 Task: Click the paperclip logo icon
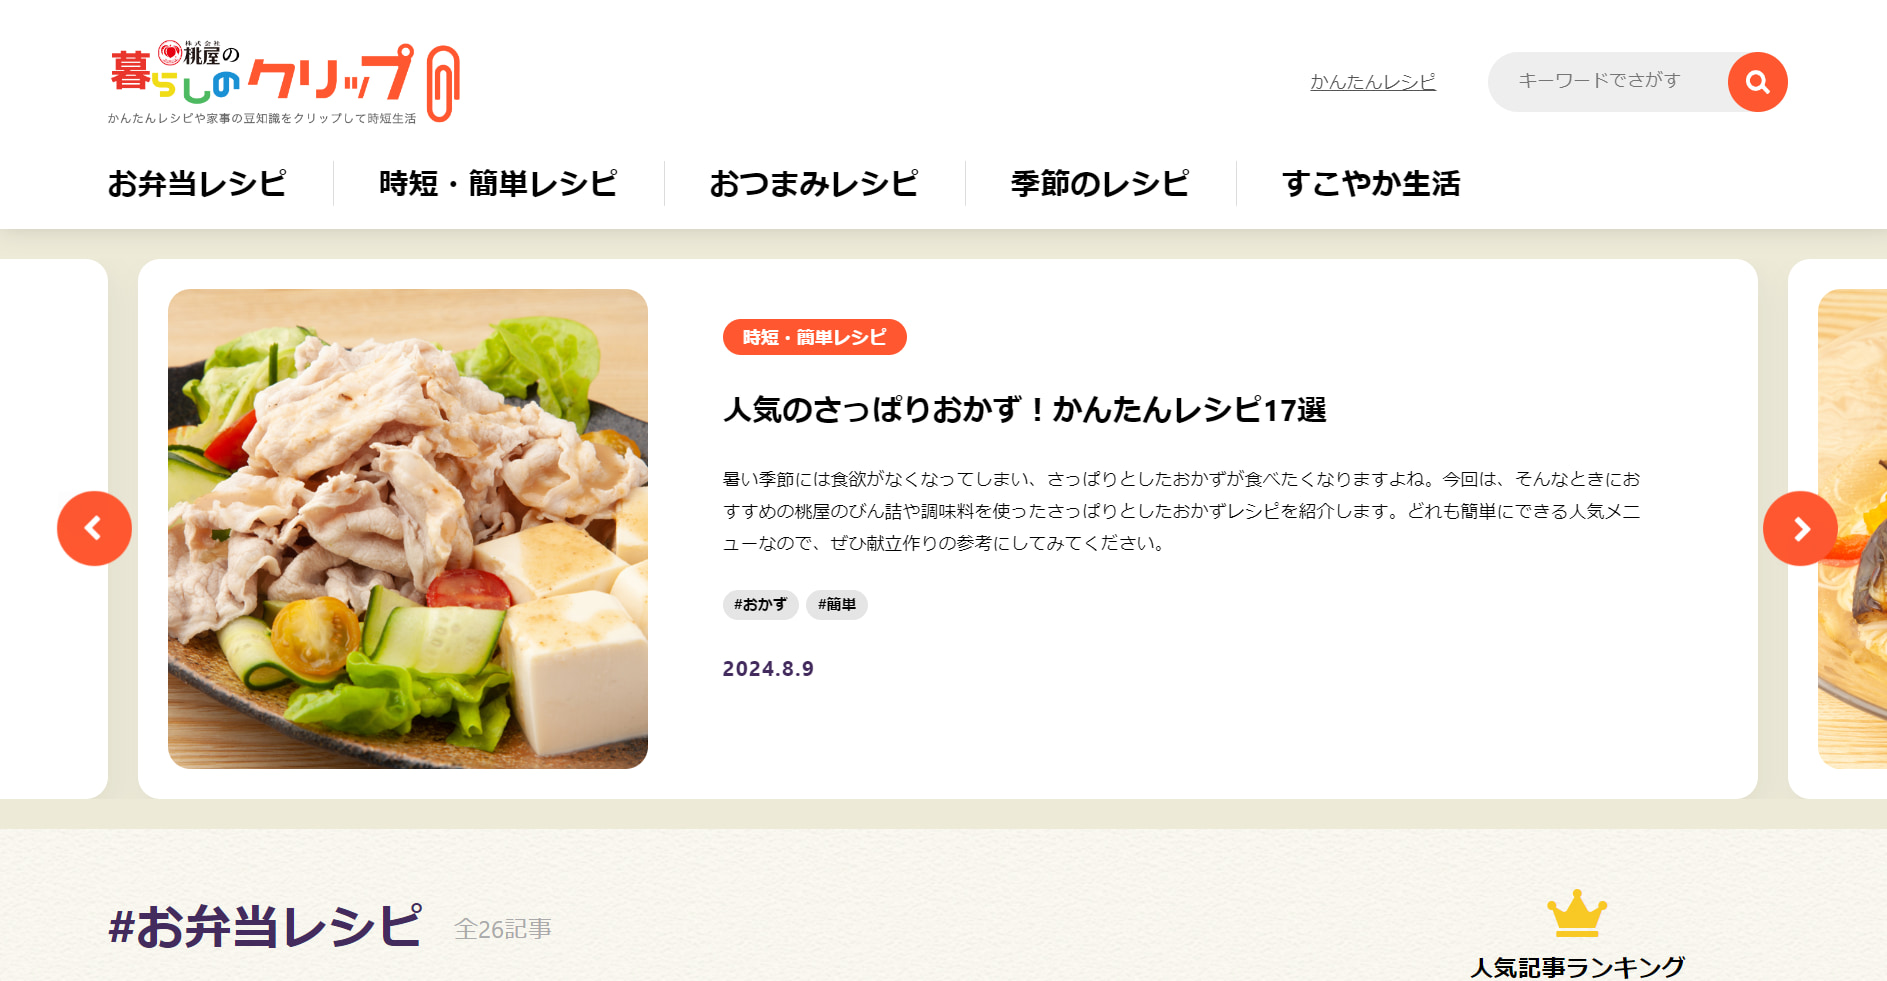click(x=443, y=84)
